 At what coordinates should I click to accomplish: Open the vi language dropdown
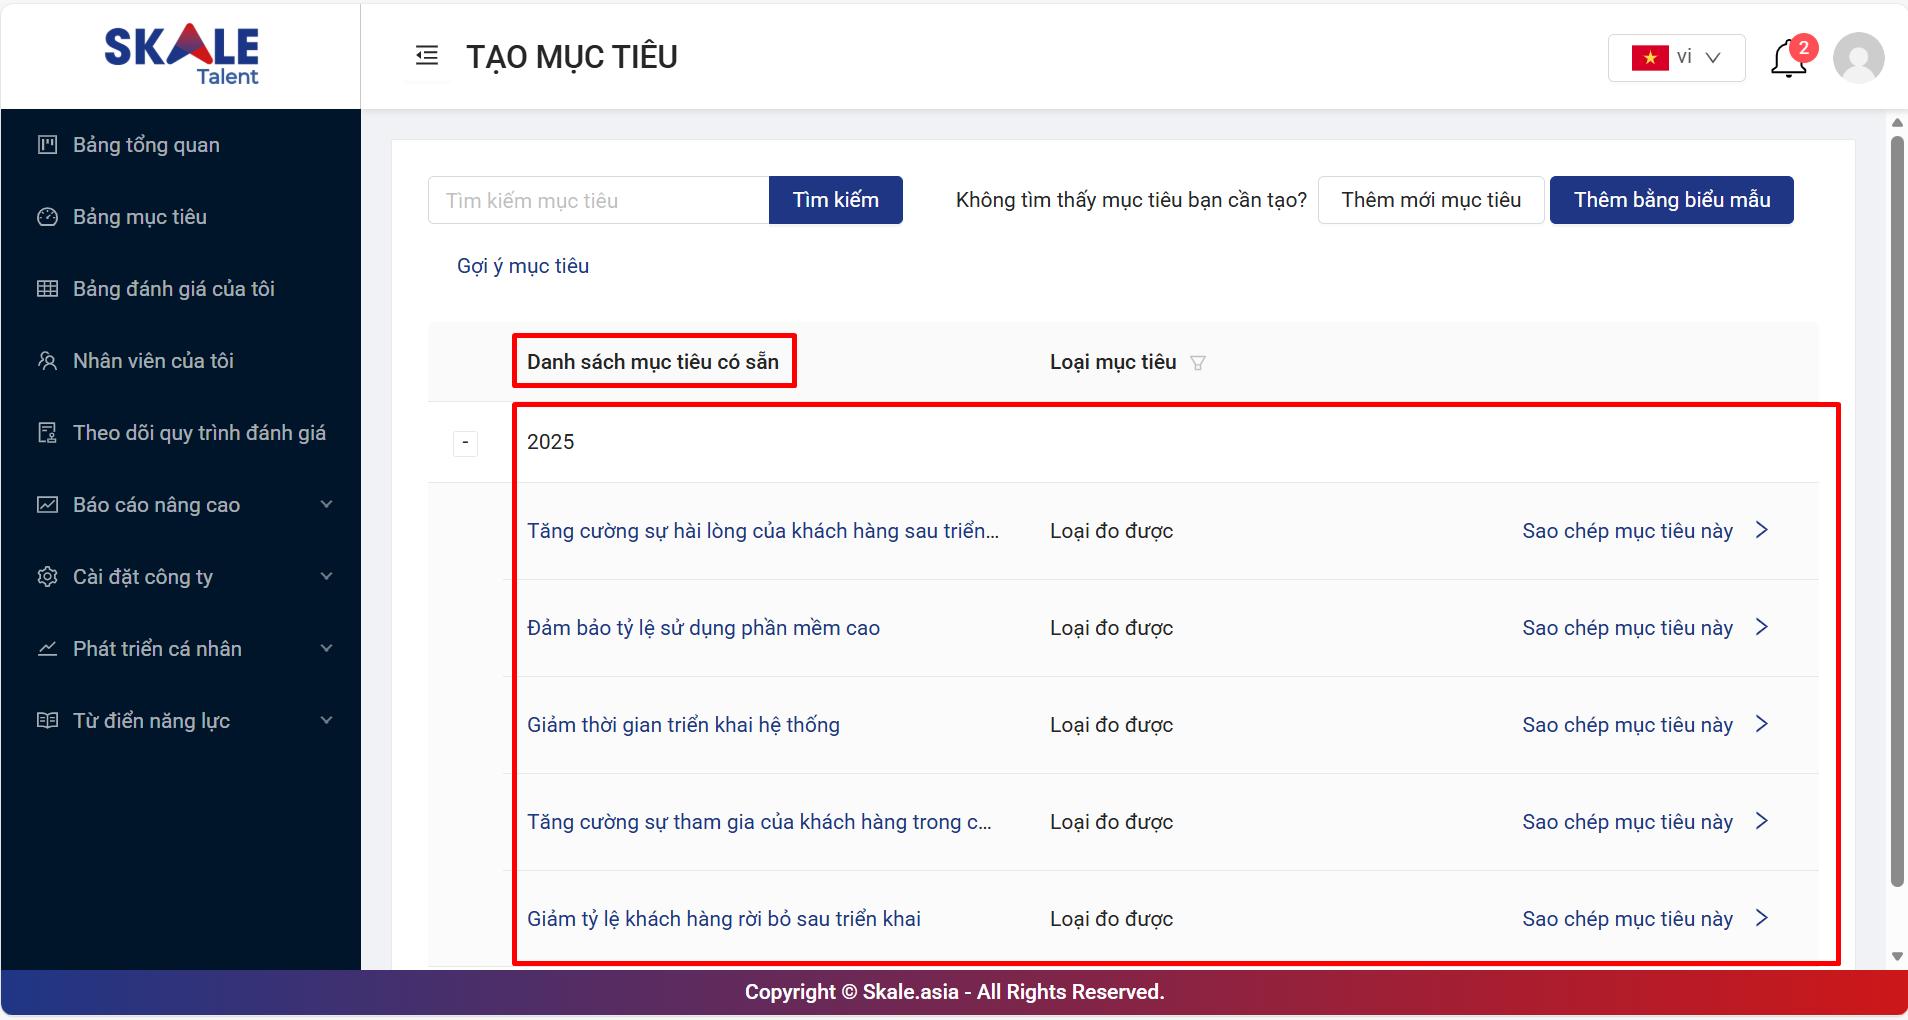[1676, 58]
